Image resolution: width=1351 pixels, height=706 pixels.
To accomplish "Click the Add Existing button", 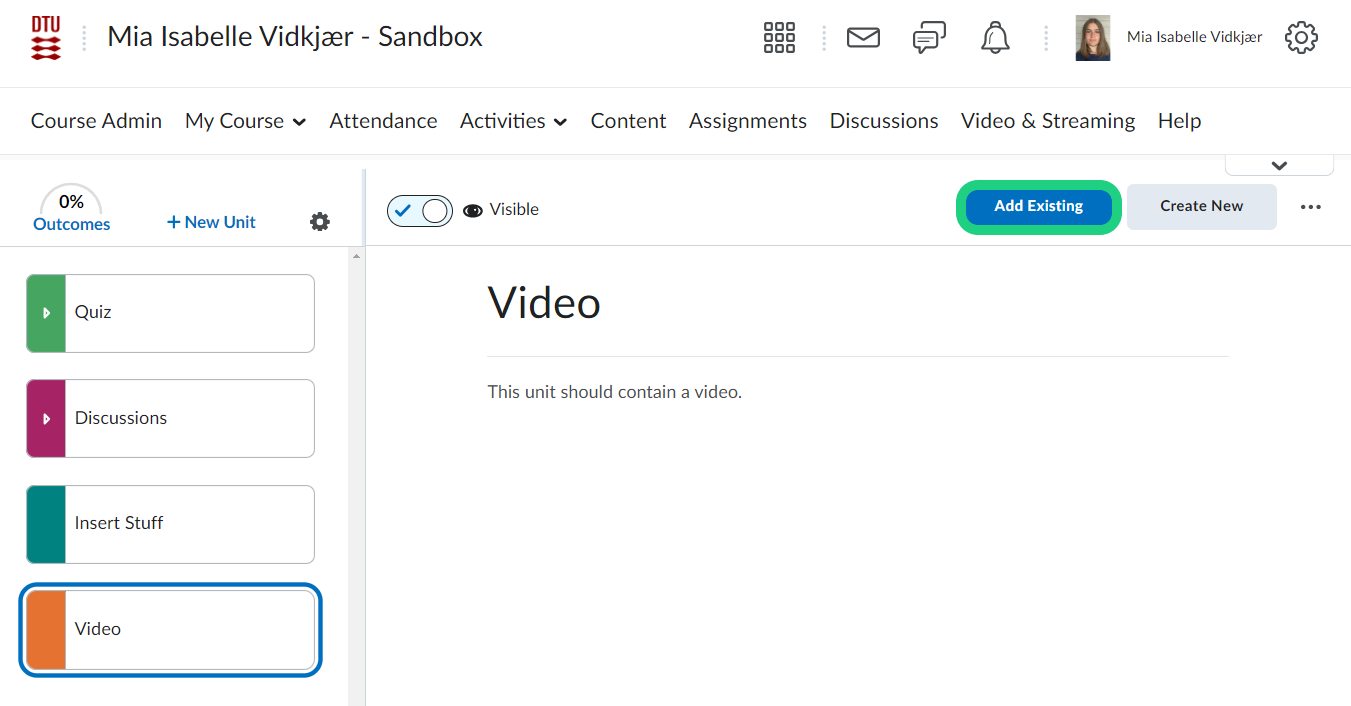I will (1038, 207).
